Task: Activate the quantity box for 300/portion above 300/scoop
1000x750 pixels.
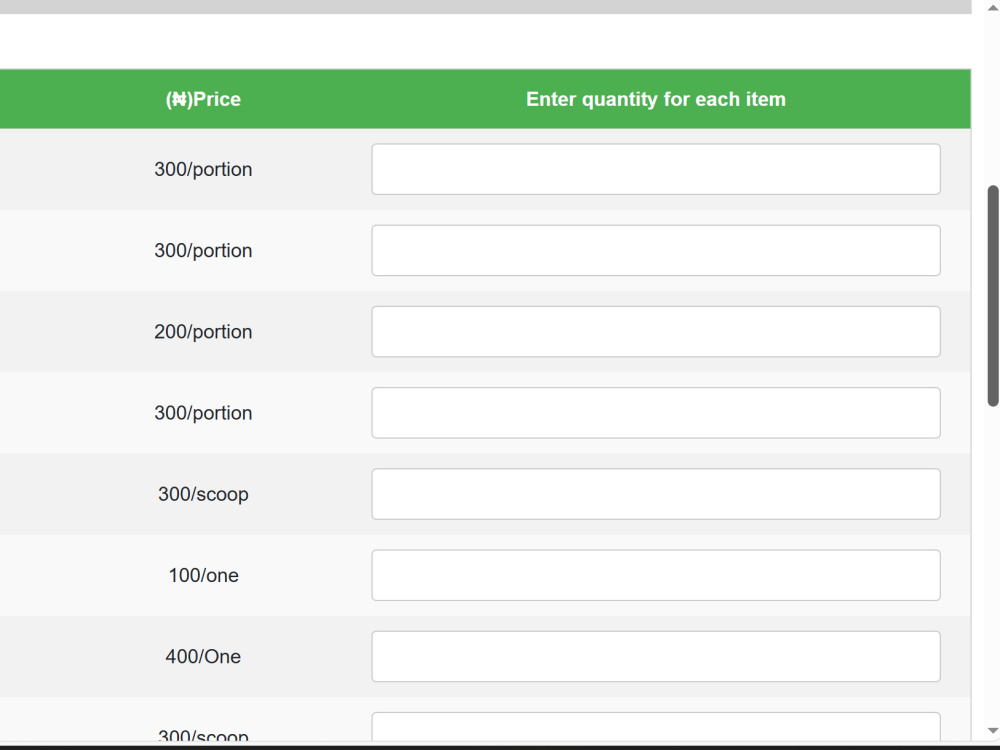Action: click(656, 413)
